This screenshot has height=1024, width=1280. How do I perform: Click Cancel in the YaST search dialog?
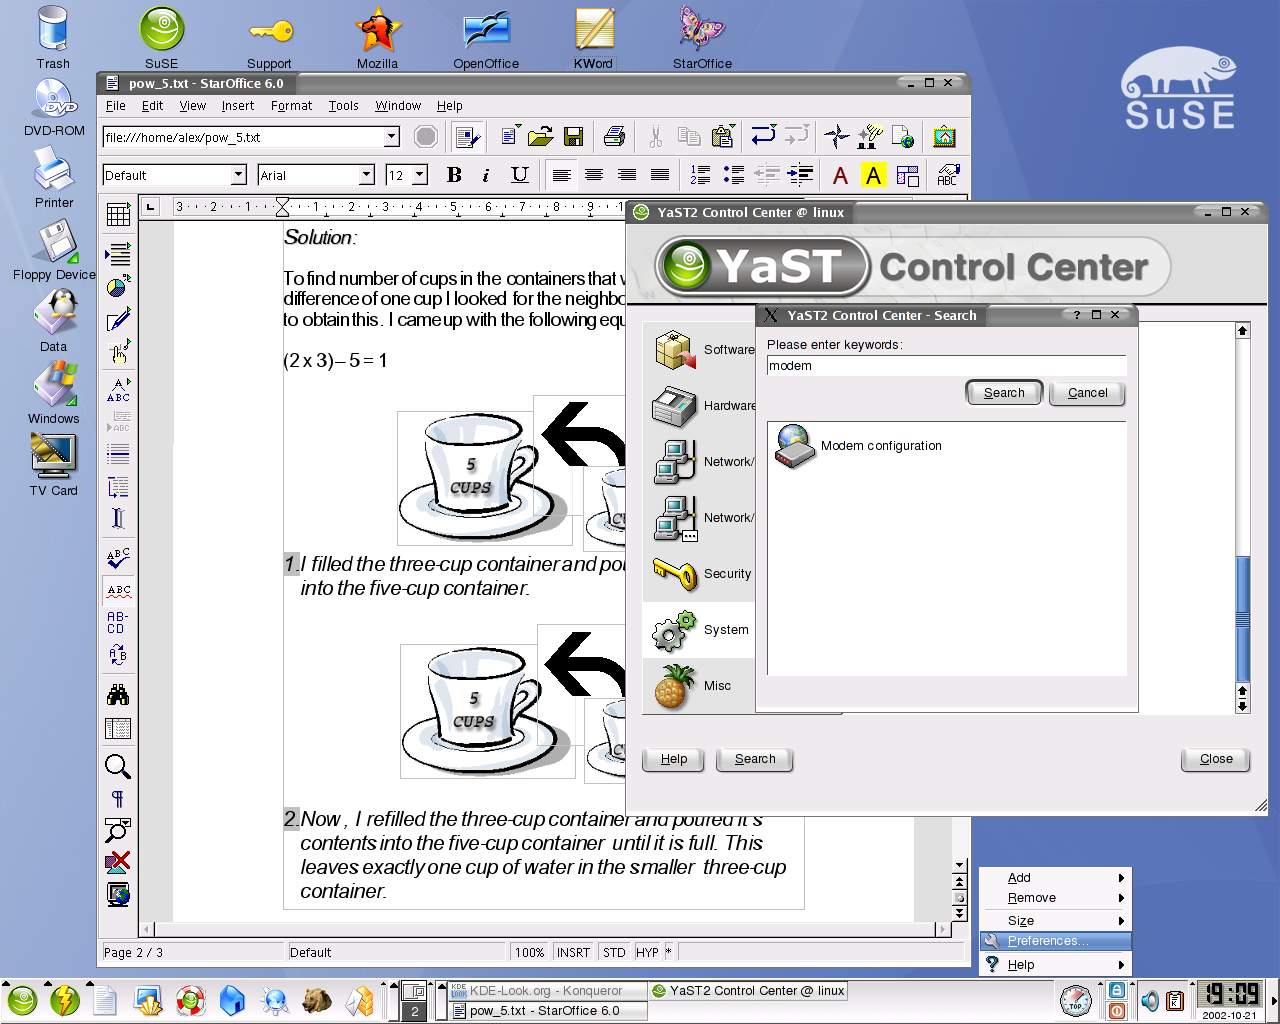(1087, 393)
